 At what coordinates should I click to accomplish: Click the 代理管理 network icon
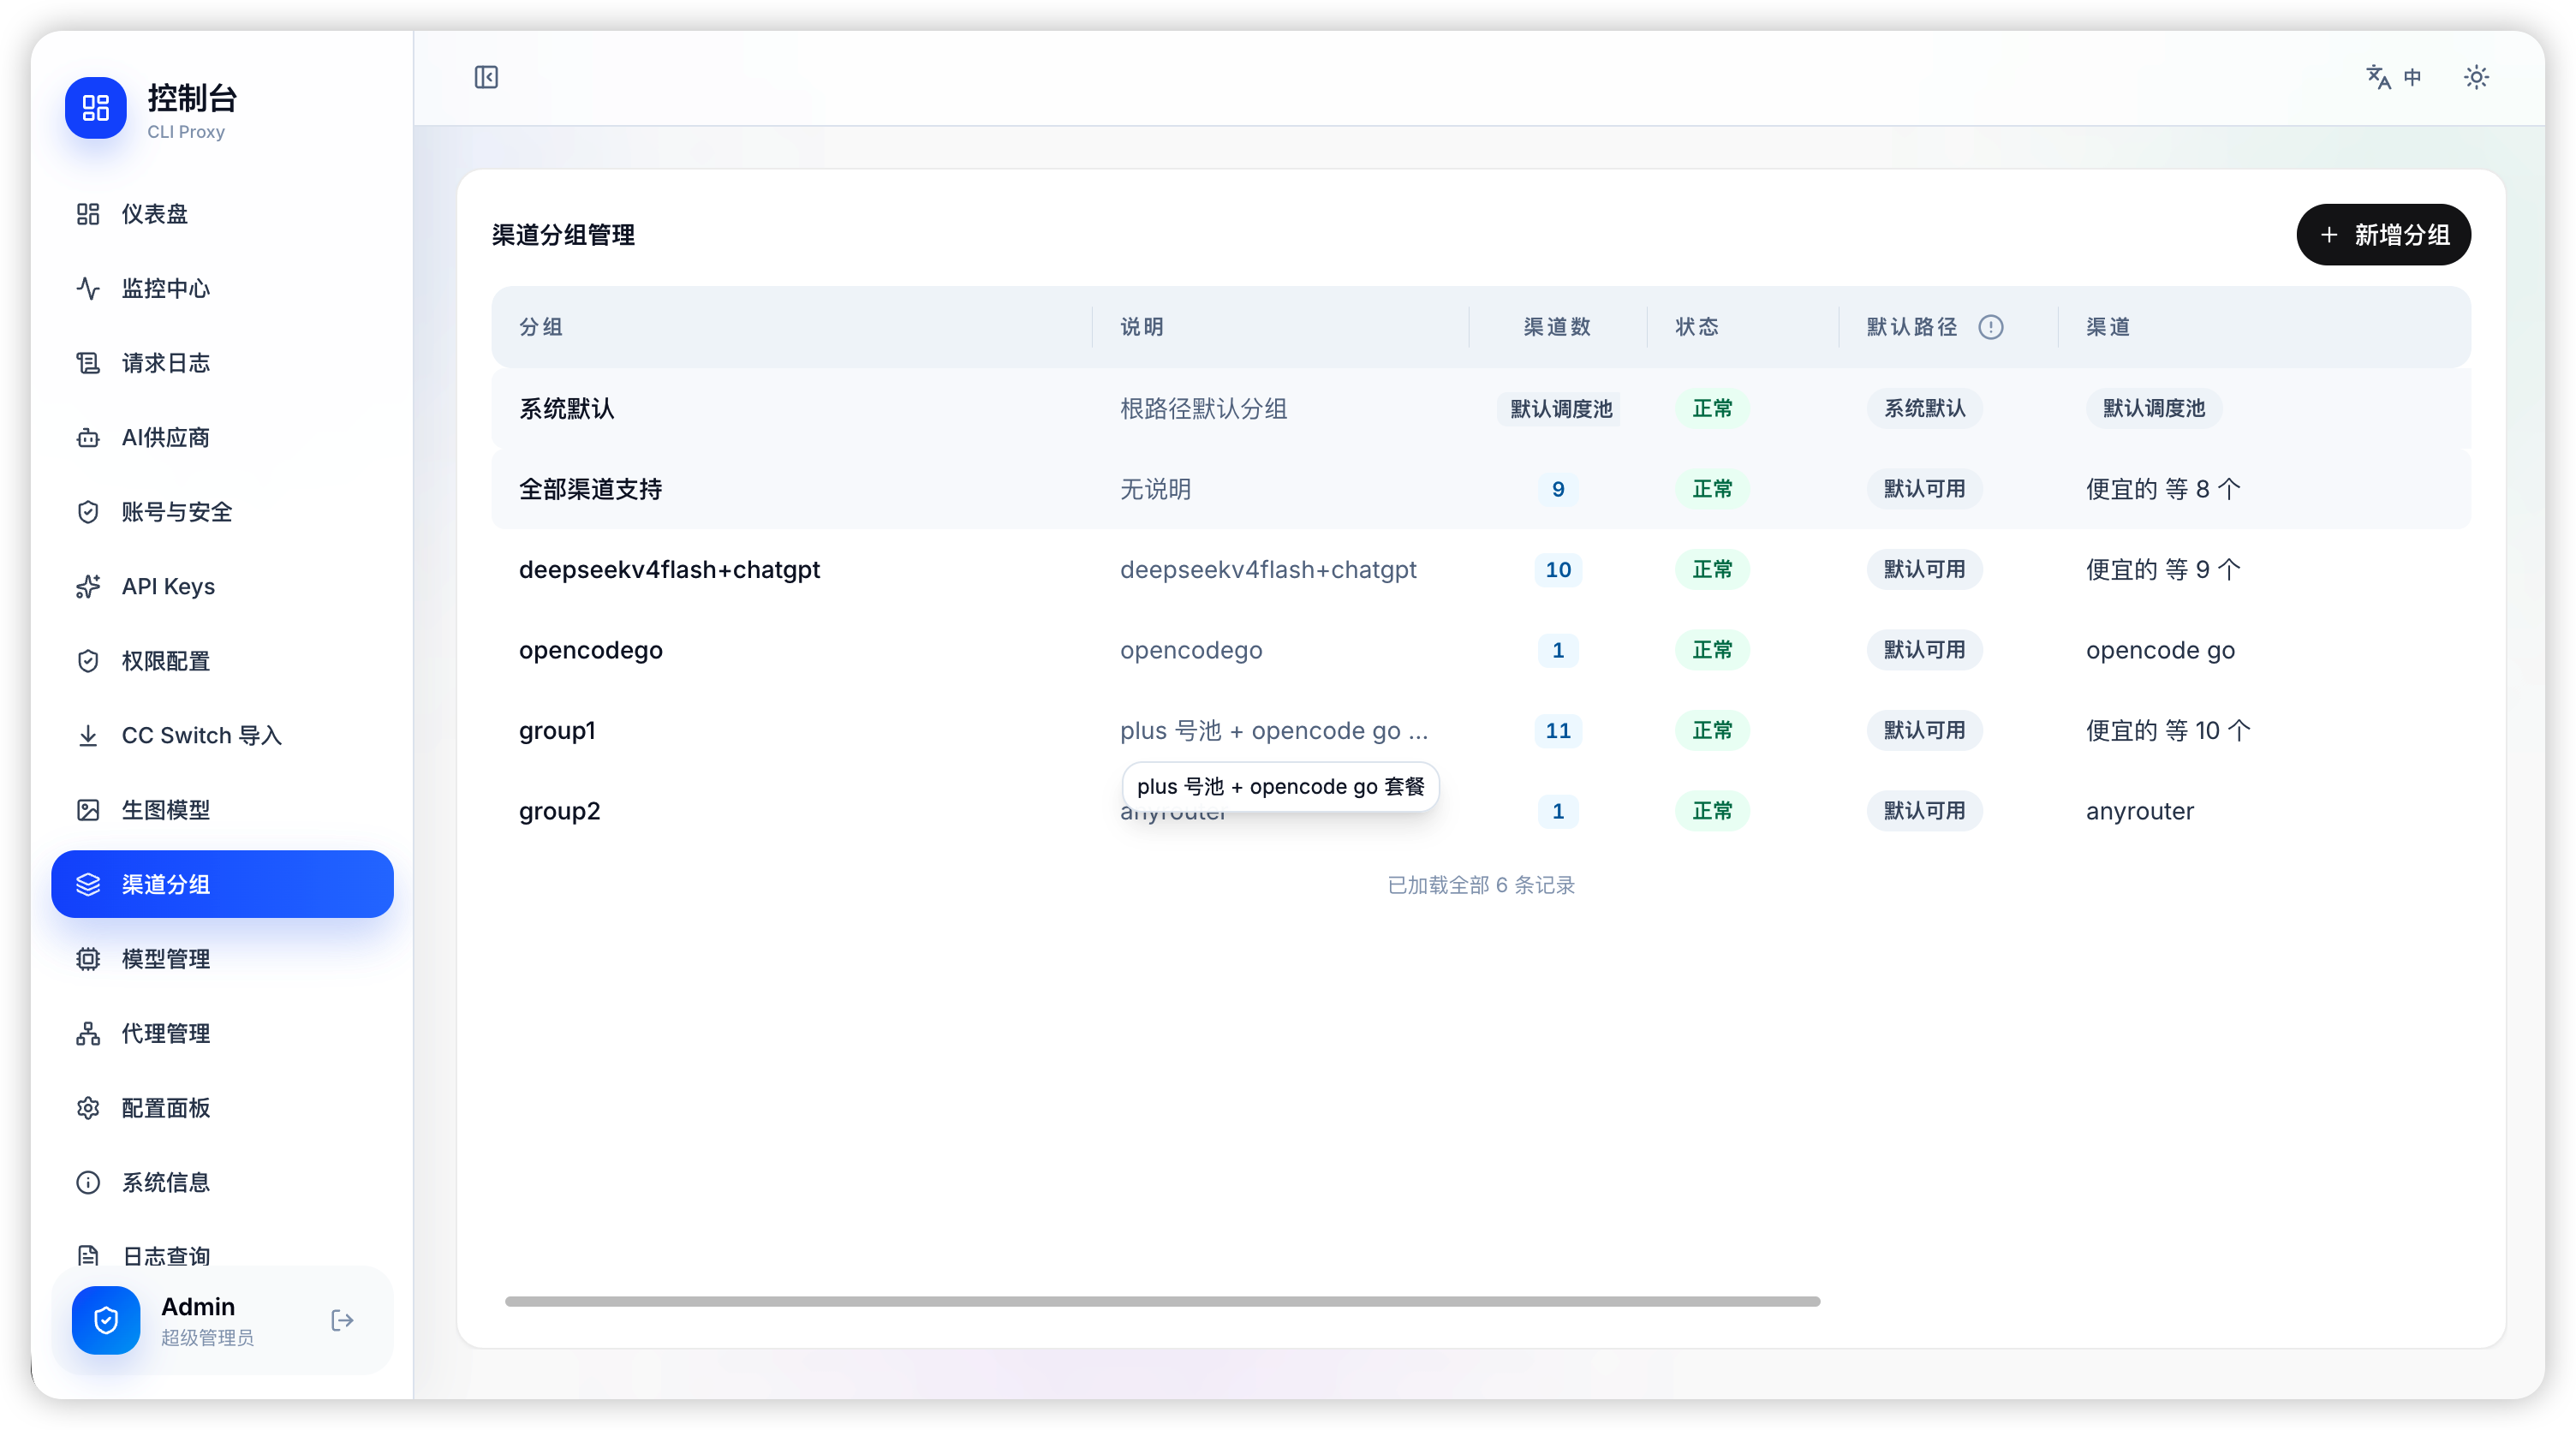88,1034
